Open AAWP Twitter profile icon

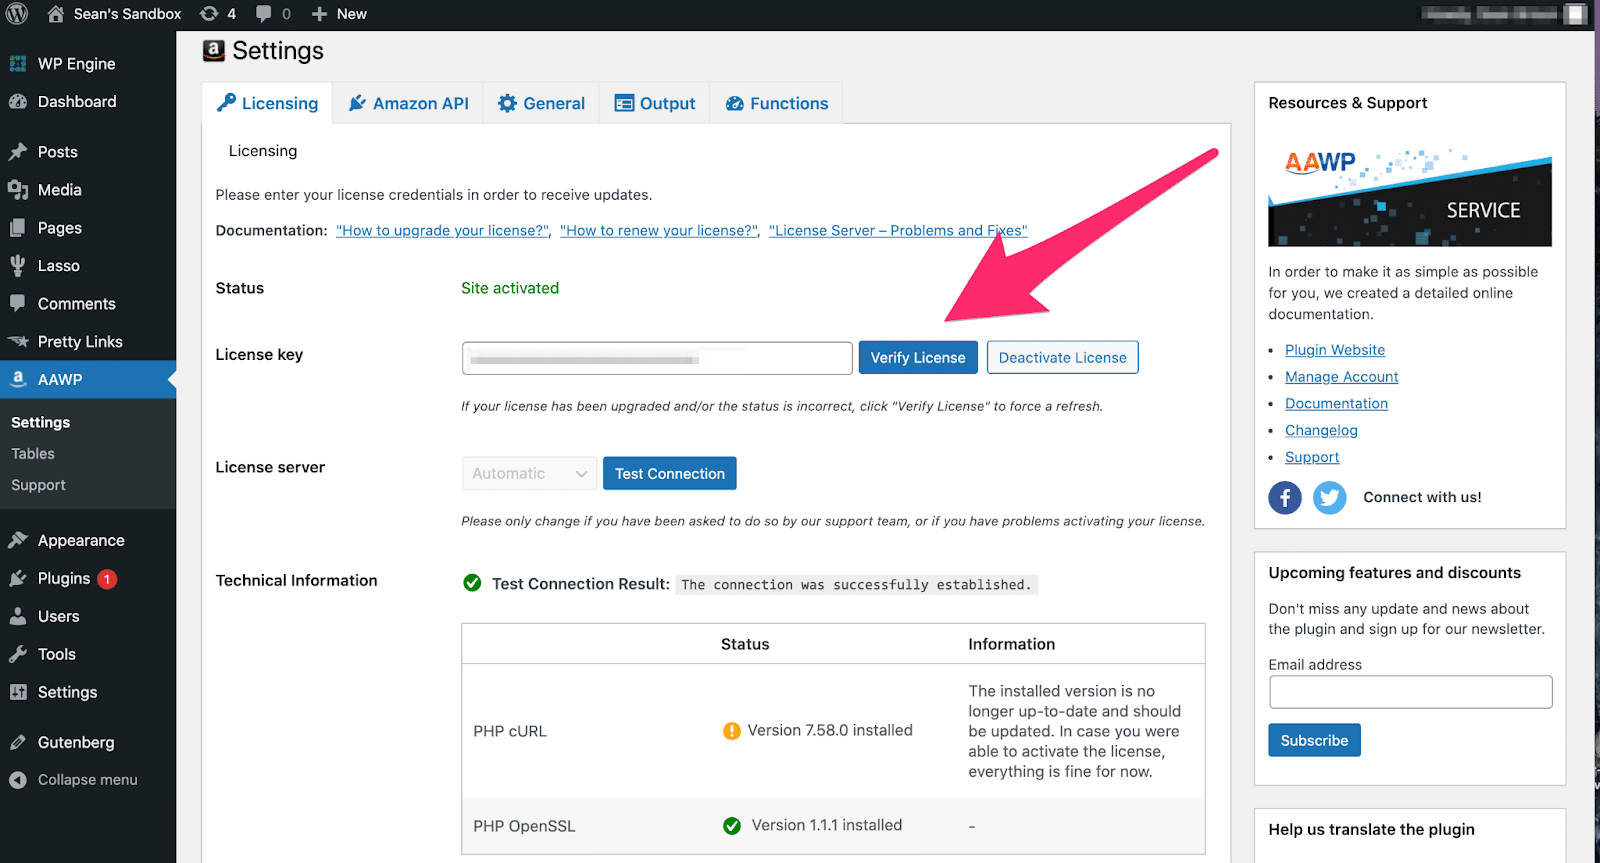coord(1329,497)
